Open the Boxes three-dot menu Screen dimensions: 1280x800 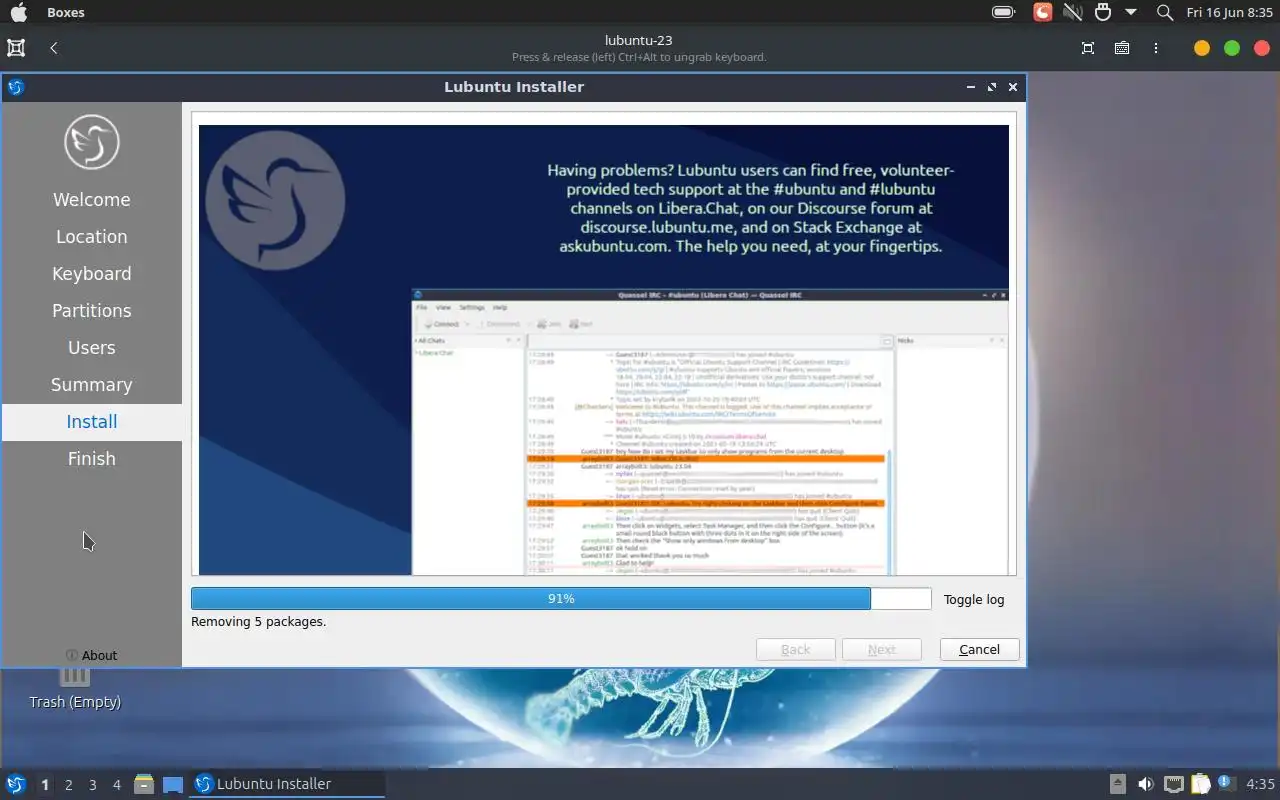coord(1155,47)
